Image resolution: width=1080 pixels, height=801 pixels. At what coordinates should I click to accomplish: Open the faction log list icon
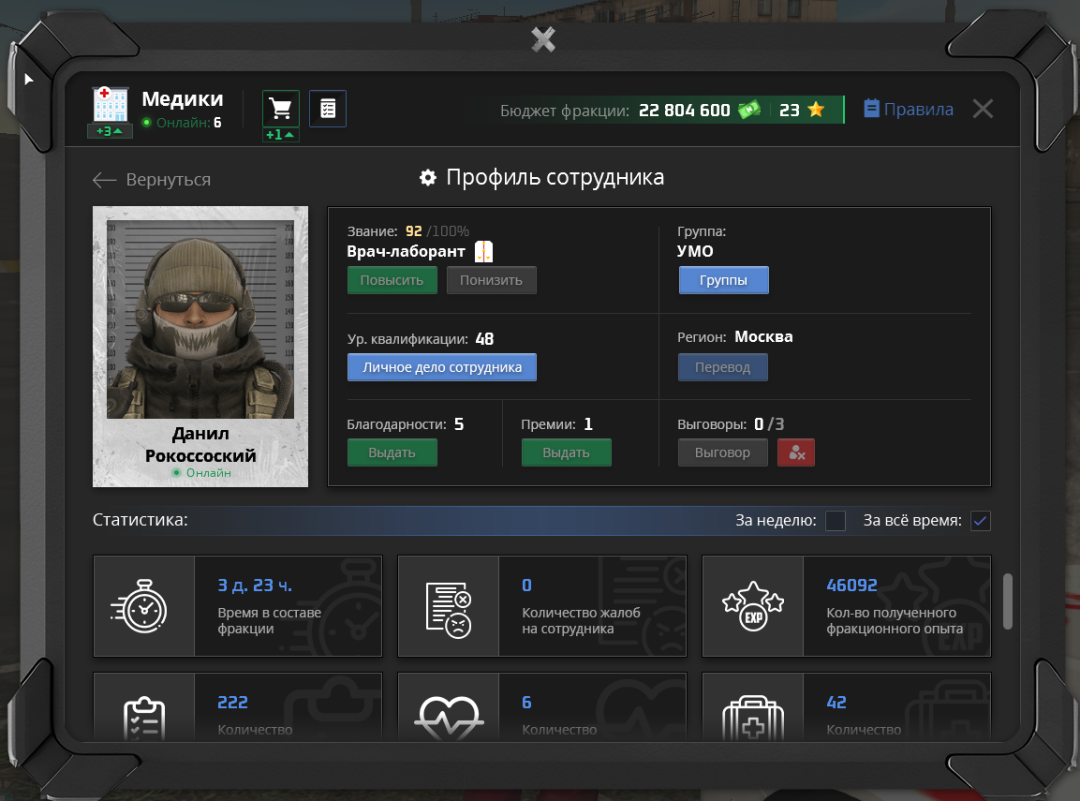coord(328,108)
